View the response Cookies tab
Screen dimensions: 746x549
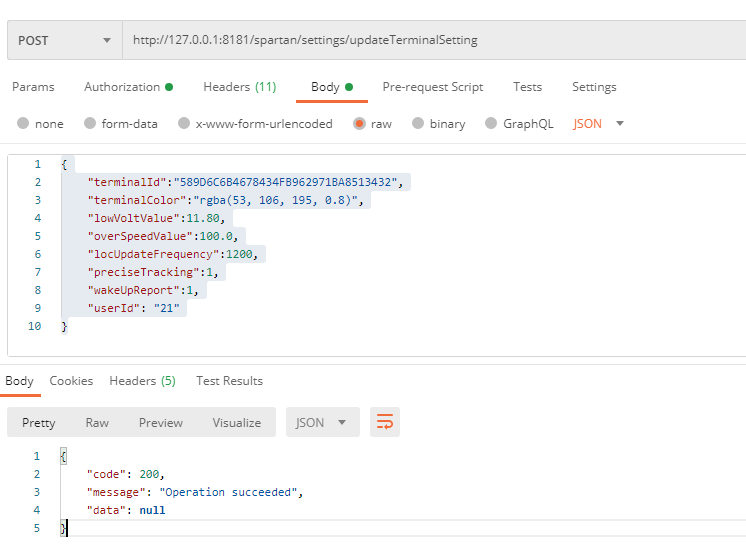click(71, 381)
